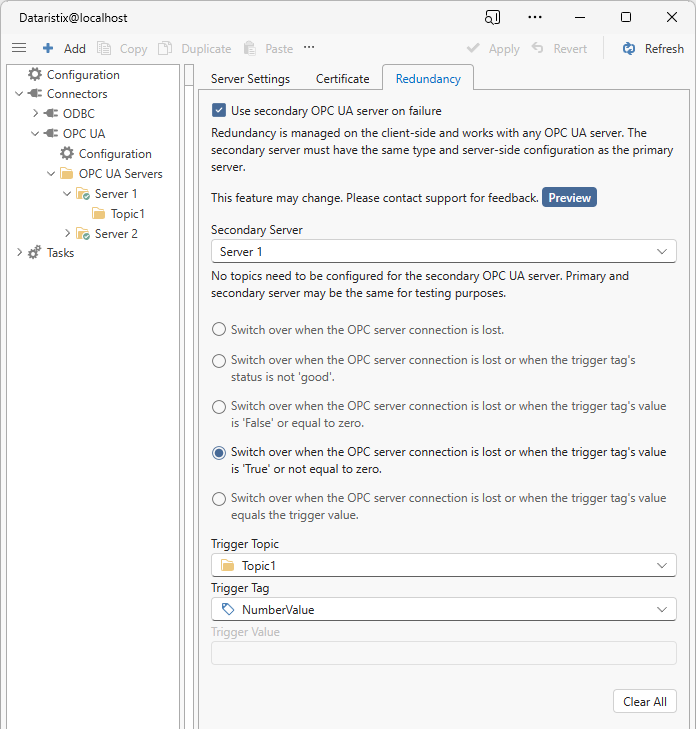Uncheck Use secondary OPC UA server on failure
Image resolution: width=696 pixels, height=729 pixels.
tap(219, 111)
